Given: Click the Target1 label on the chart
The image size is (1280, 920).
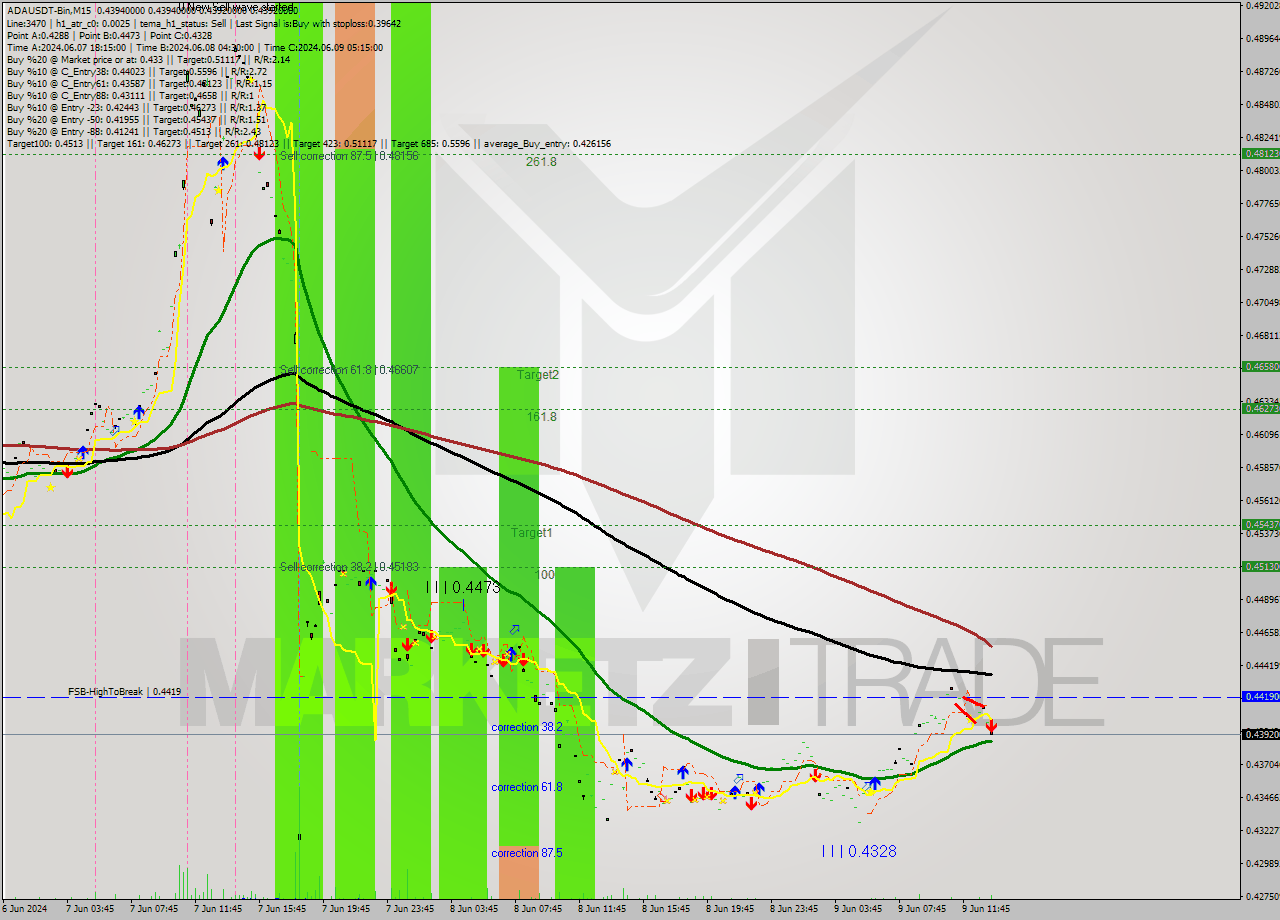Looking at the screenshot, I should [530, 532].
